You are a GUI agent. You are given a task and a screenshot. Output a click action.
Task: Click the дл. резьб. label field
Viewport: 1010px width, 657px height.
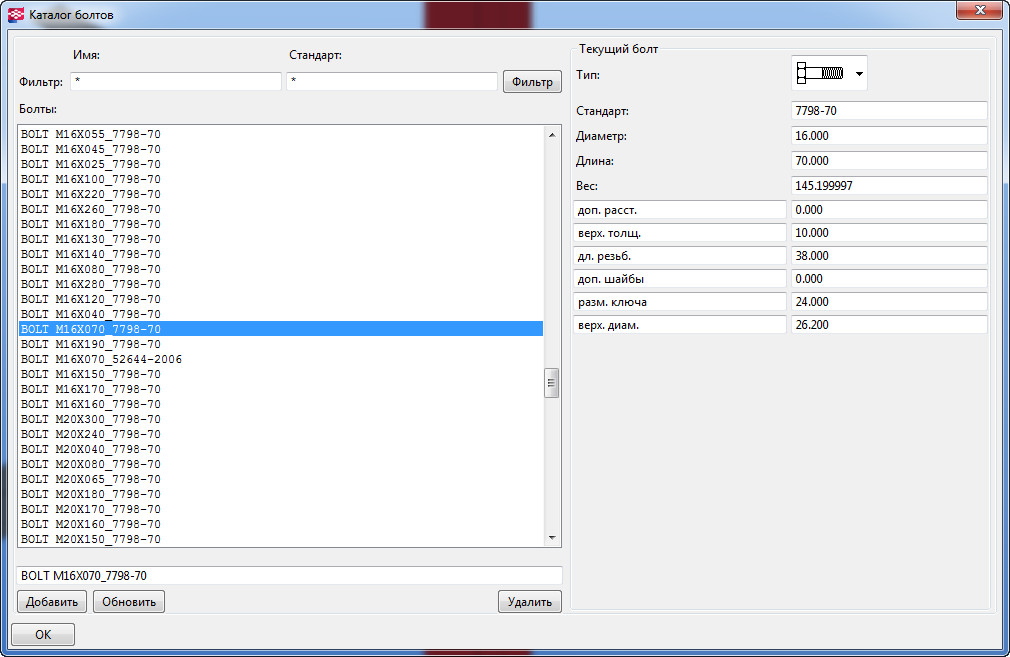click(x=680, y=256)
